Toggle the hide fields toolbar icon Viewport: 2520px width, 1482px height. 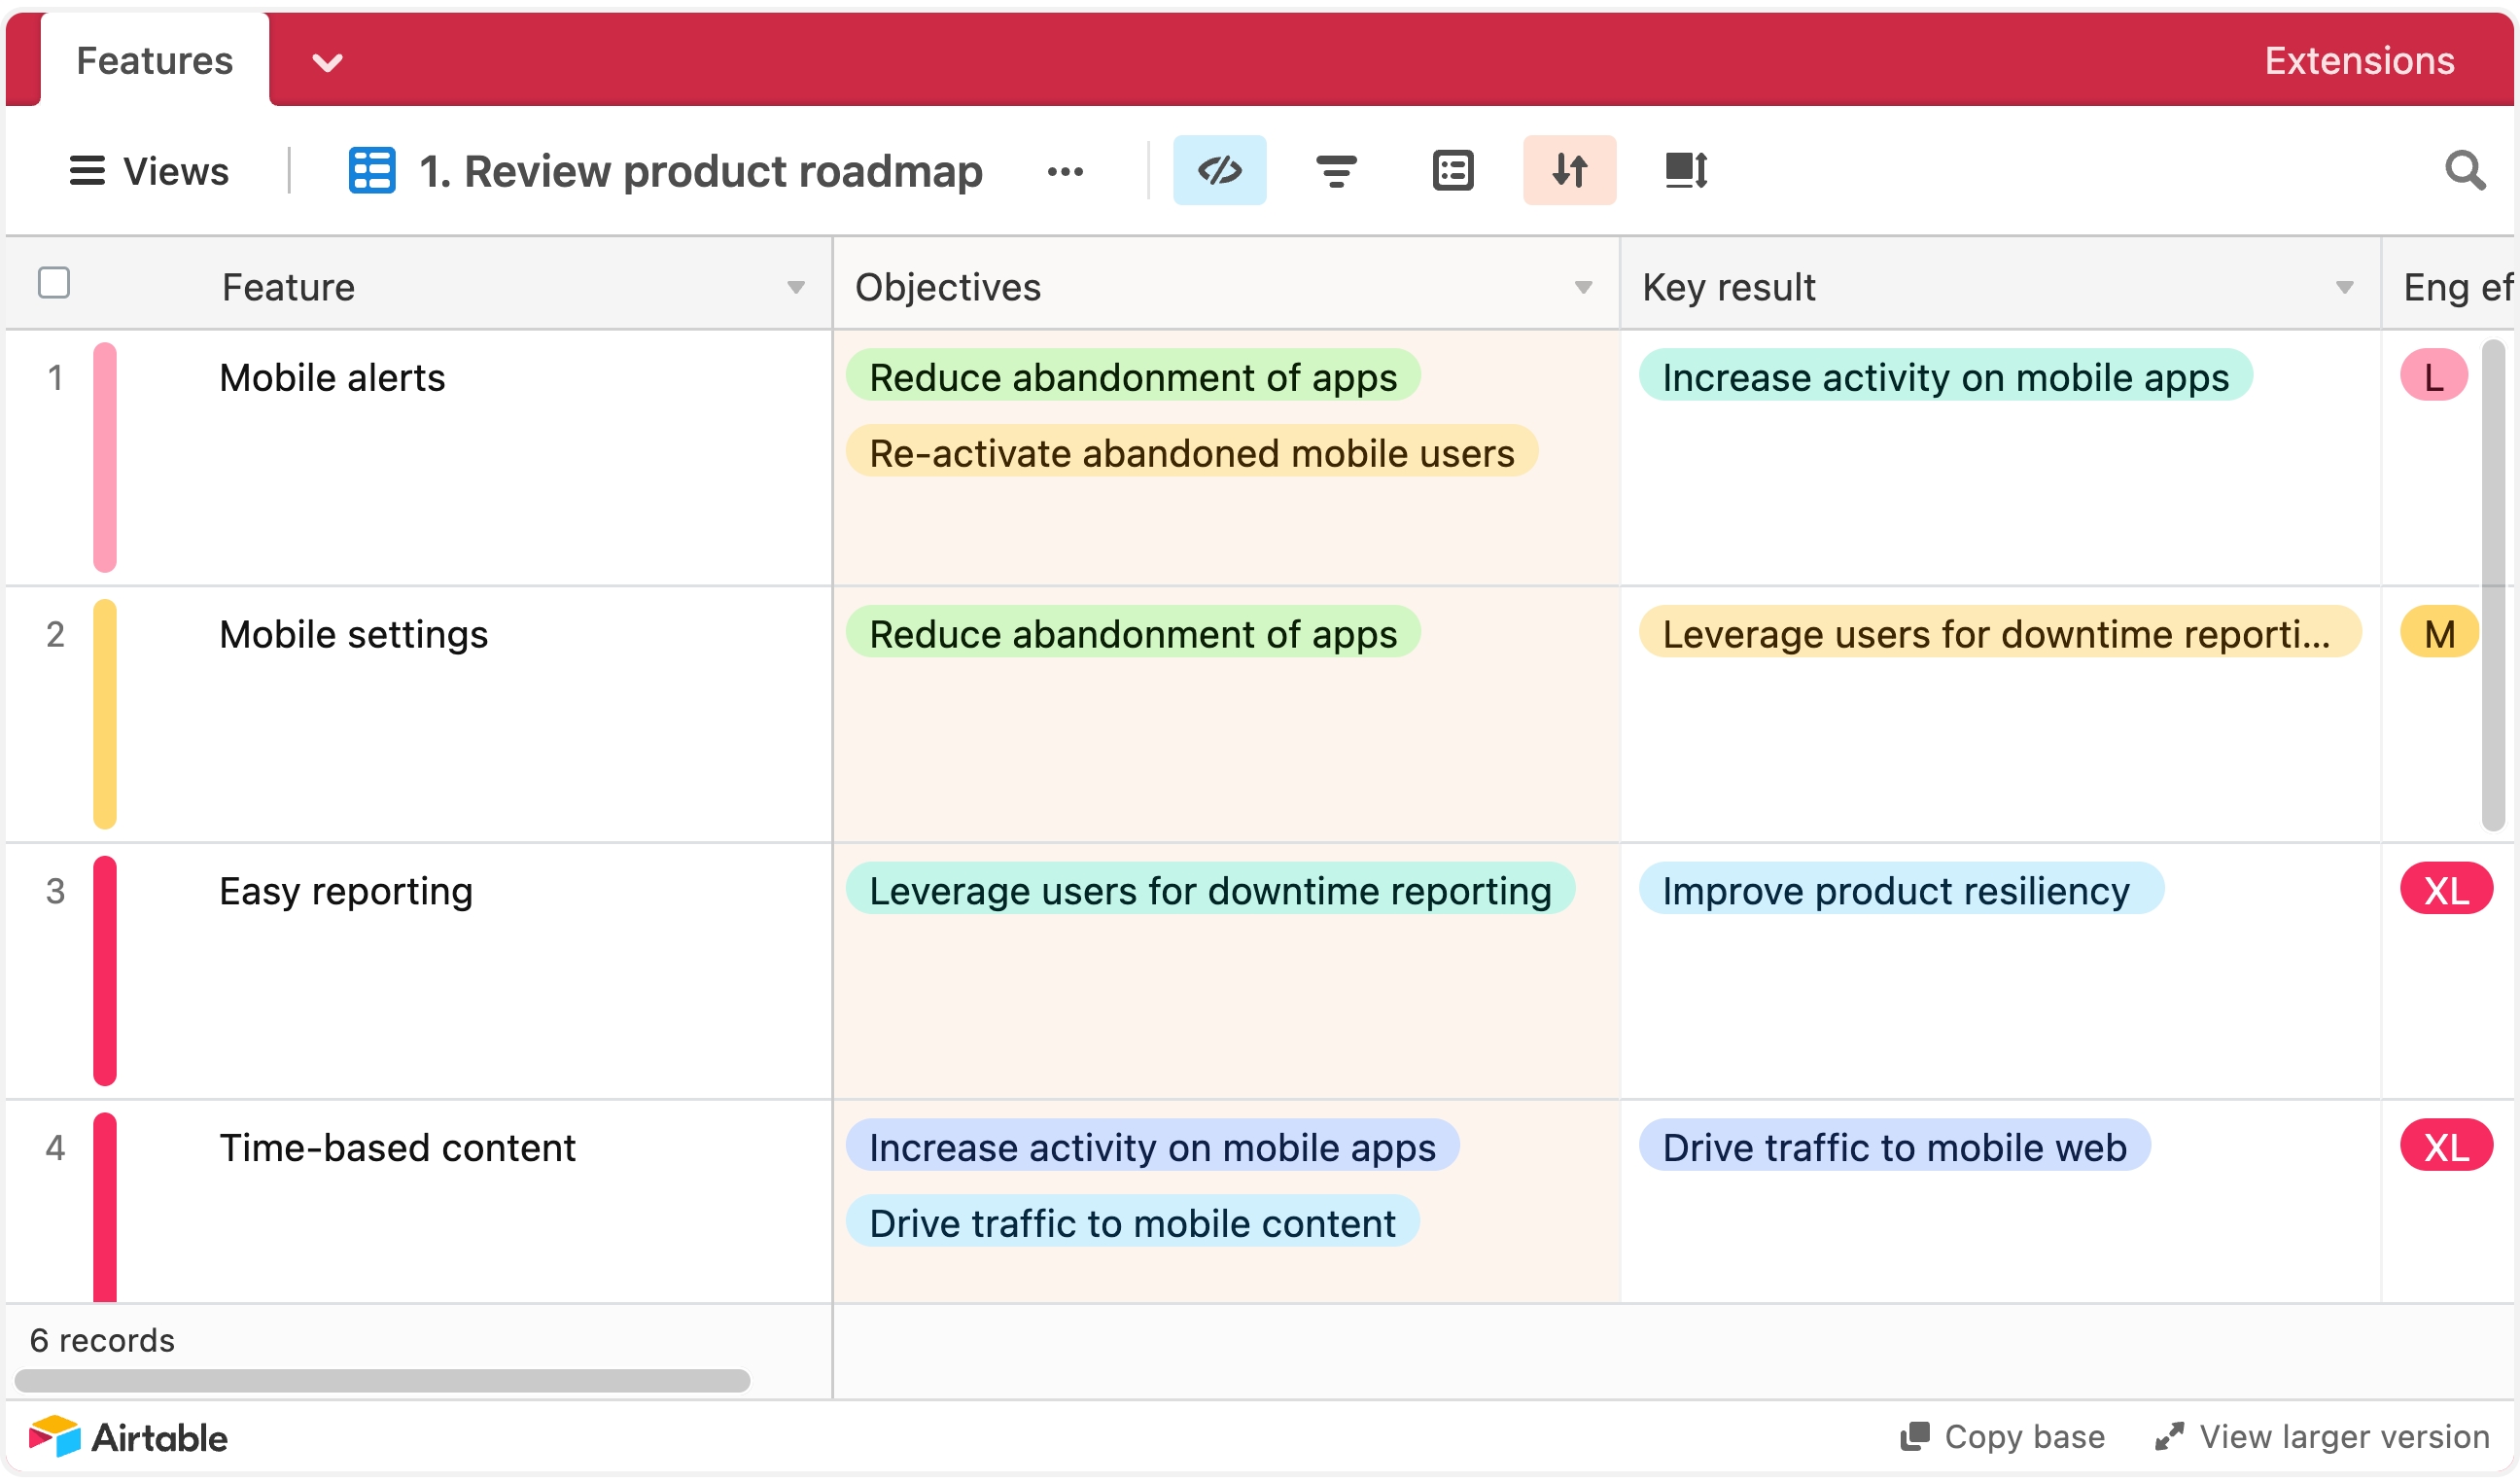click(1219, 171)
